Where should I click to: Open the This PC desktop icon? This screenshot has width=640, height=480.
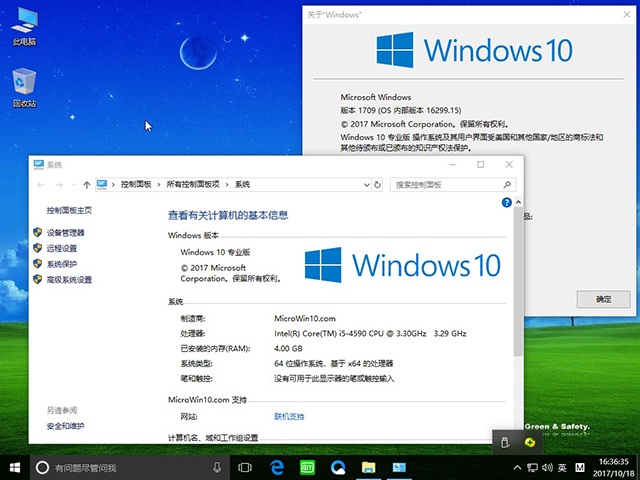pos(24,25)
